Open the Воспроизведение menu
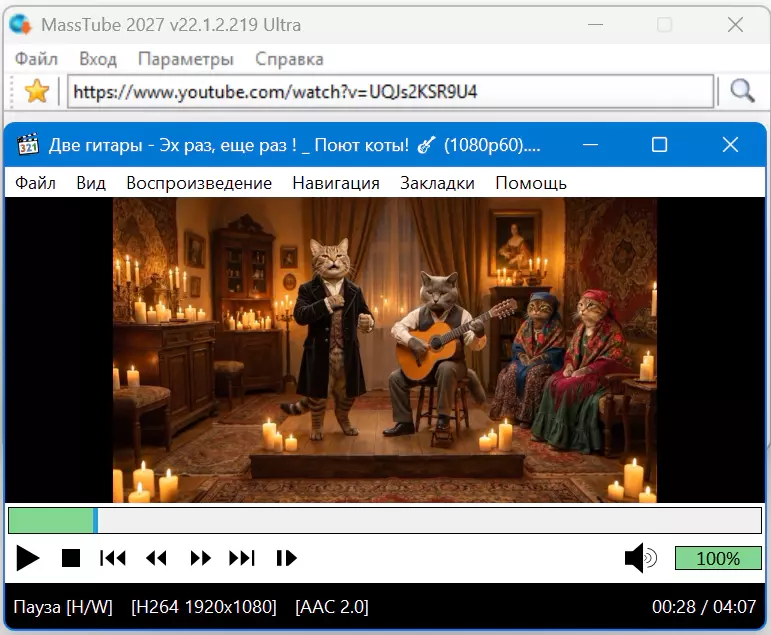 point(199,183)
